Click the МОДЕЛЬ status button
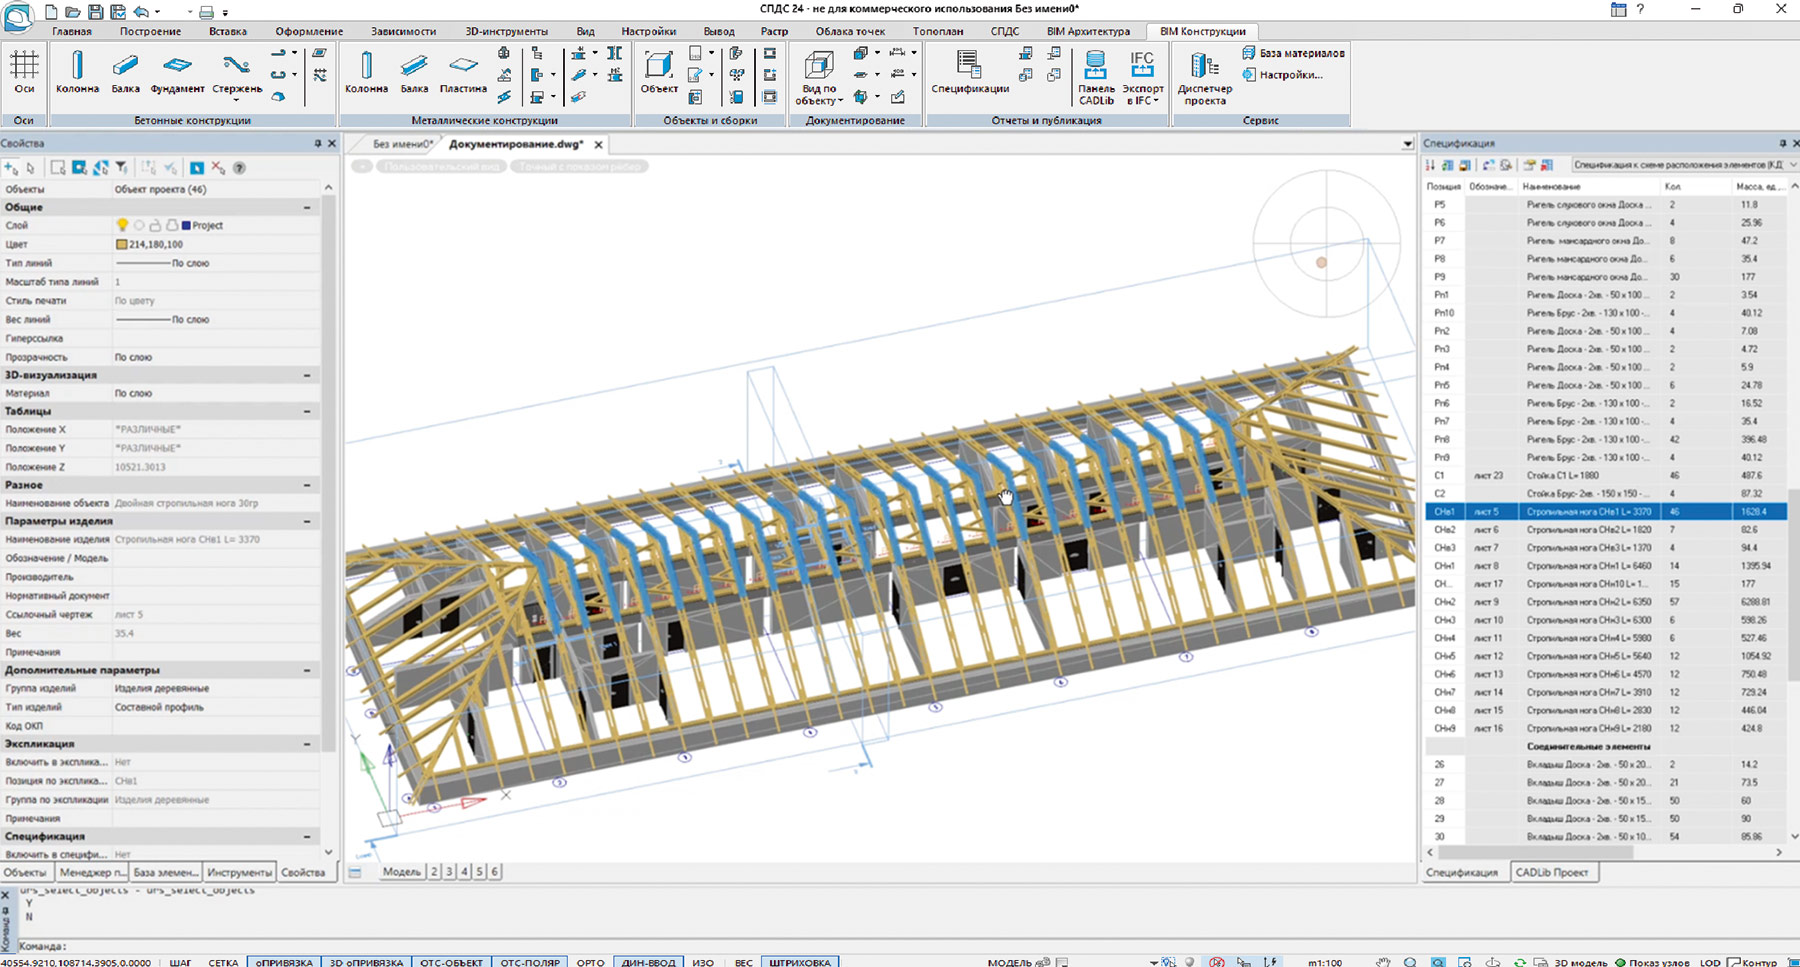This screenshot has width=1800, height=967. [x=1009, y=962]
